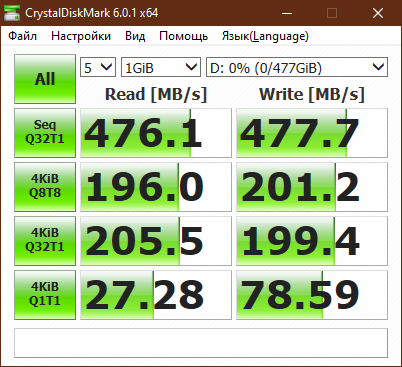Open the drive selector showing D: 0%
Image resolution: width=402 pixels, height=367 pixels.
click(x=297, y=67)
